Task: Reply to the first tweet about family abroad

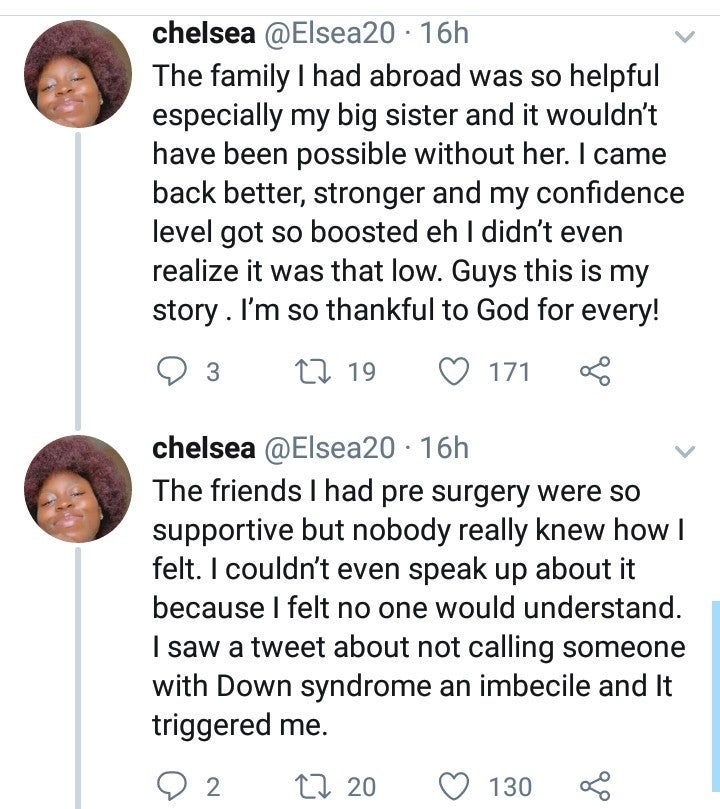Action: [x=173, y=373]
